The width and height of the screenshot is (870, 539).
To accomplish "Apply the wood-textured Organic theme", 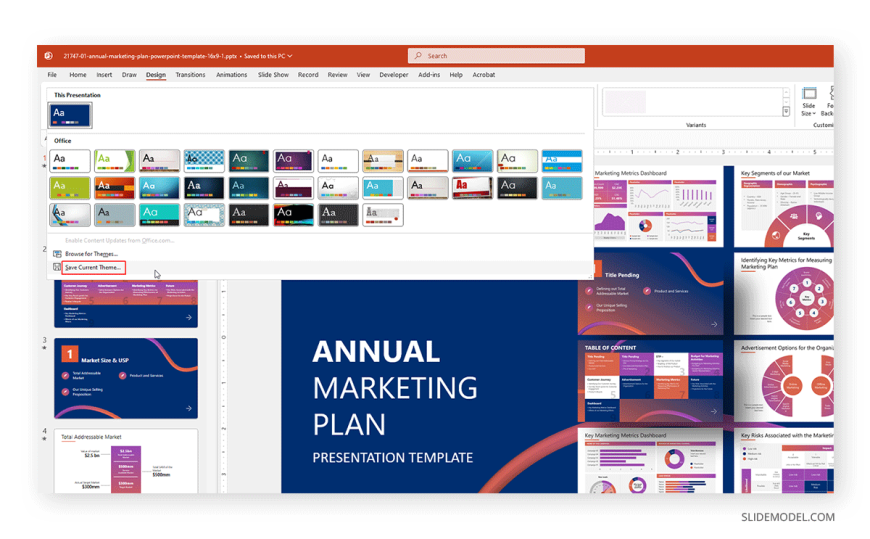I will pyautogui.click(x=383, y=161).
